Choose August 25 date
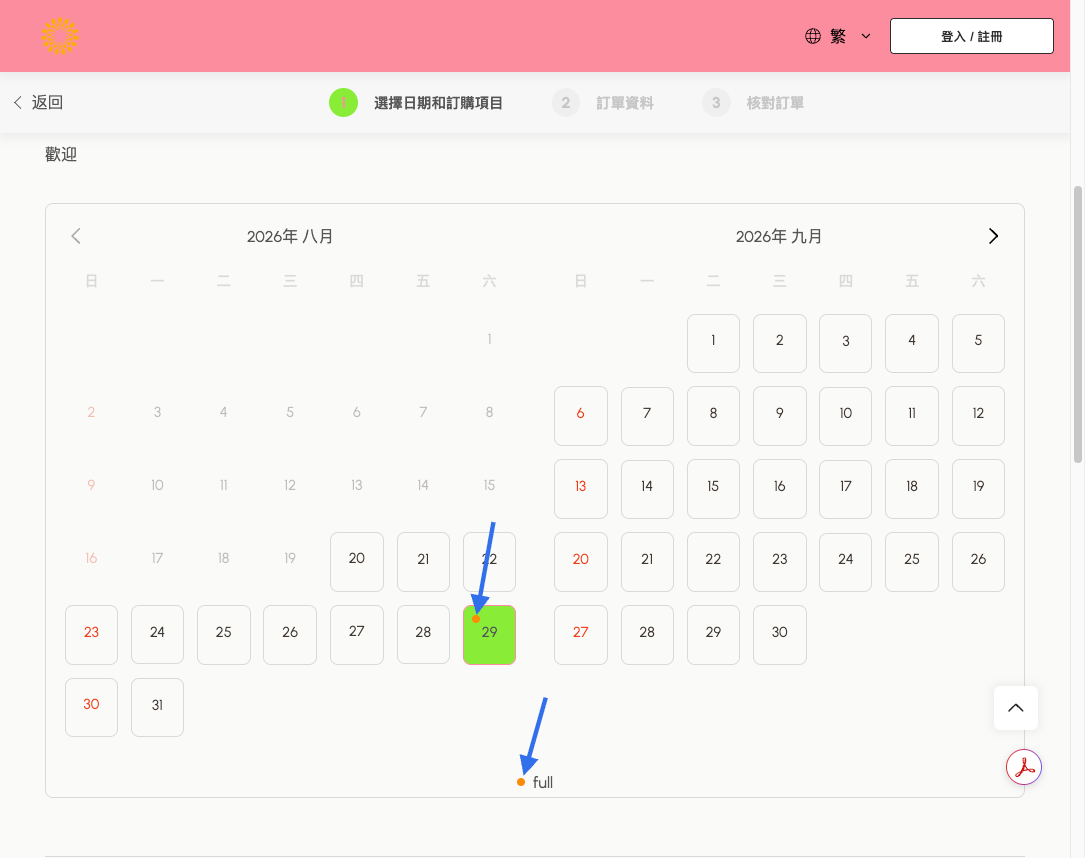1085x858 pixels. [224, 635]
